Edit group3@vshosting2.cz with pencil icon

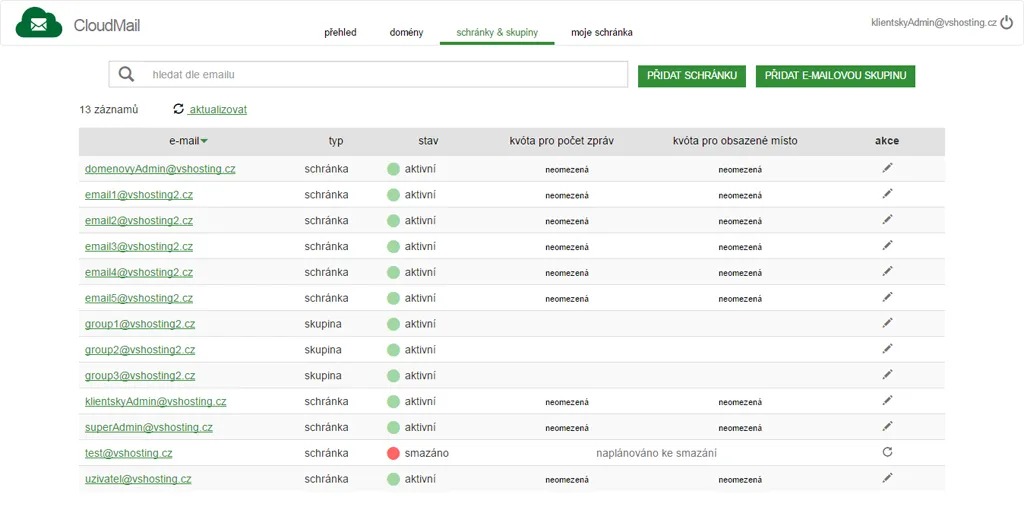coord(887,374)
